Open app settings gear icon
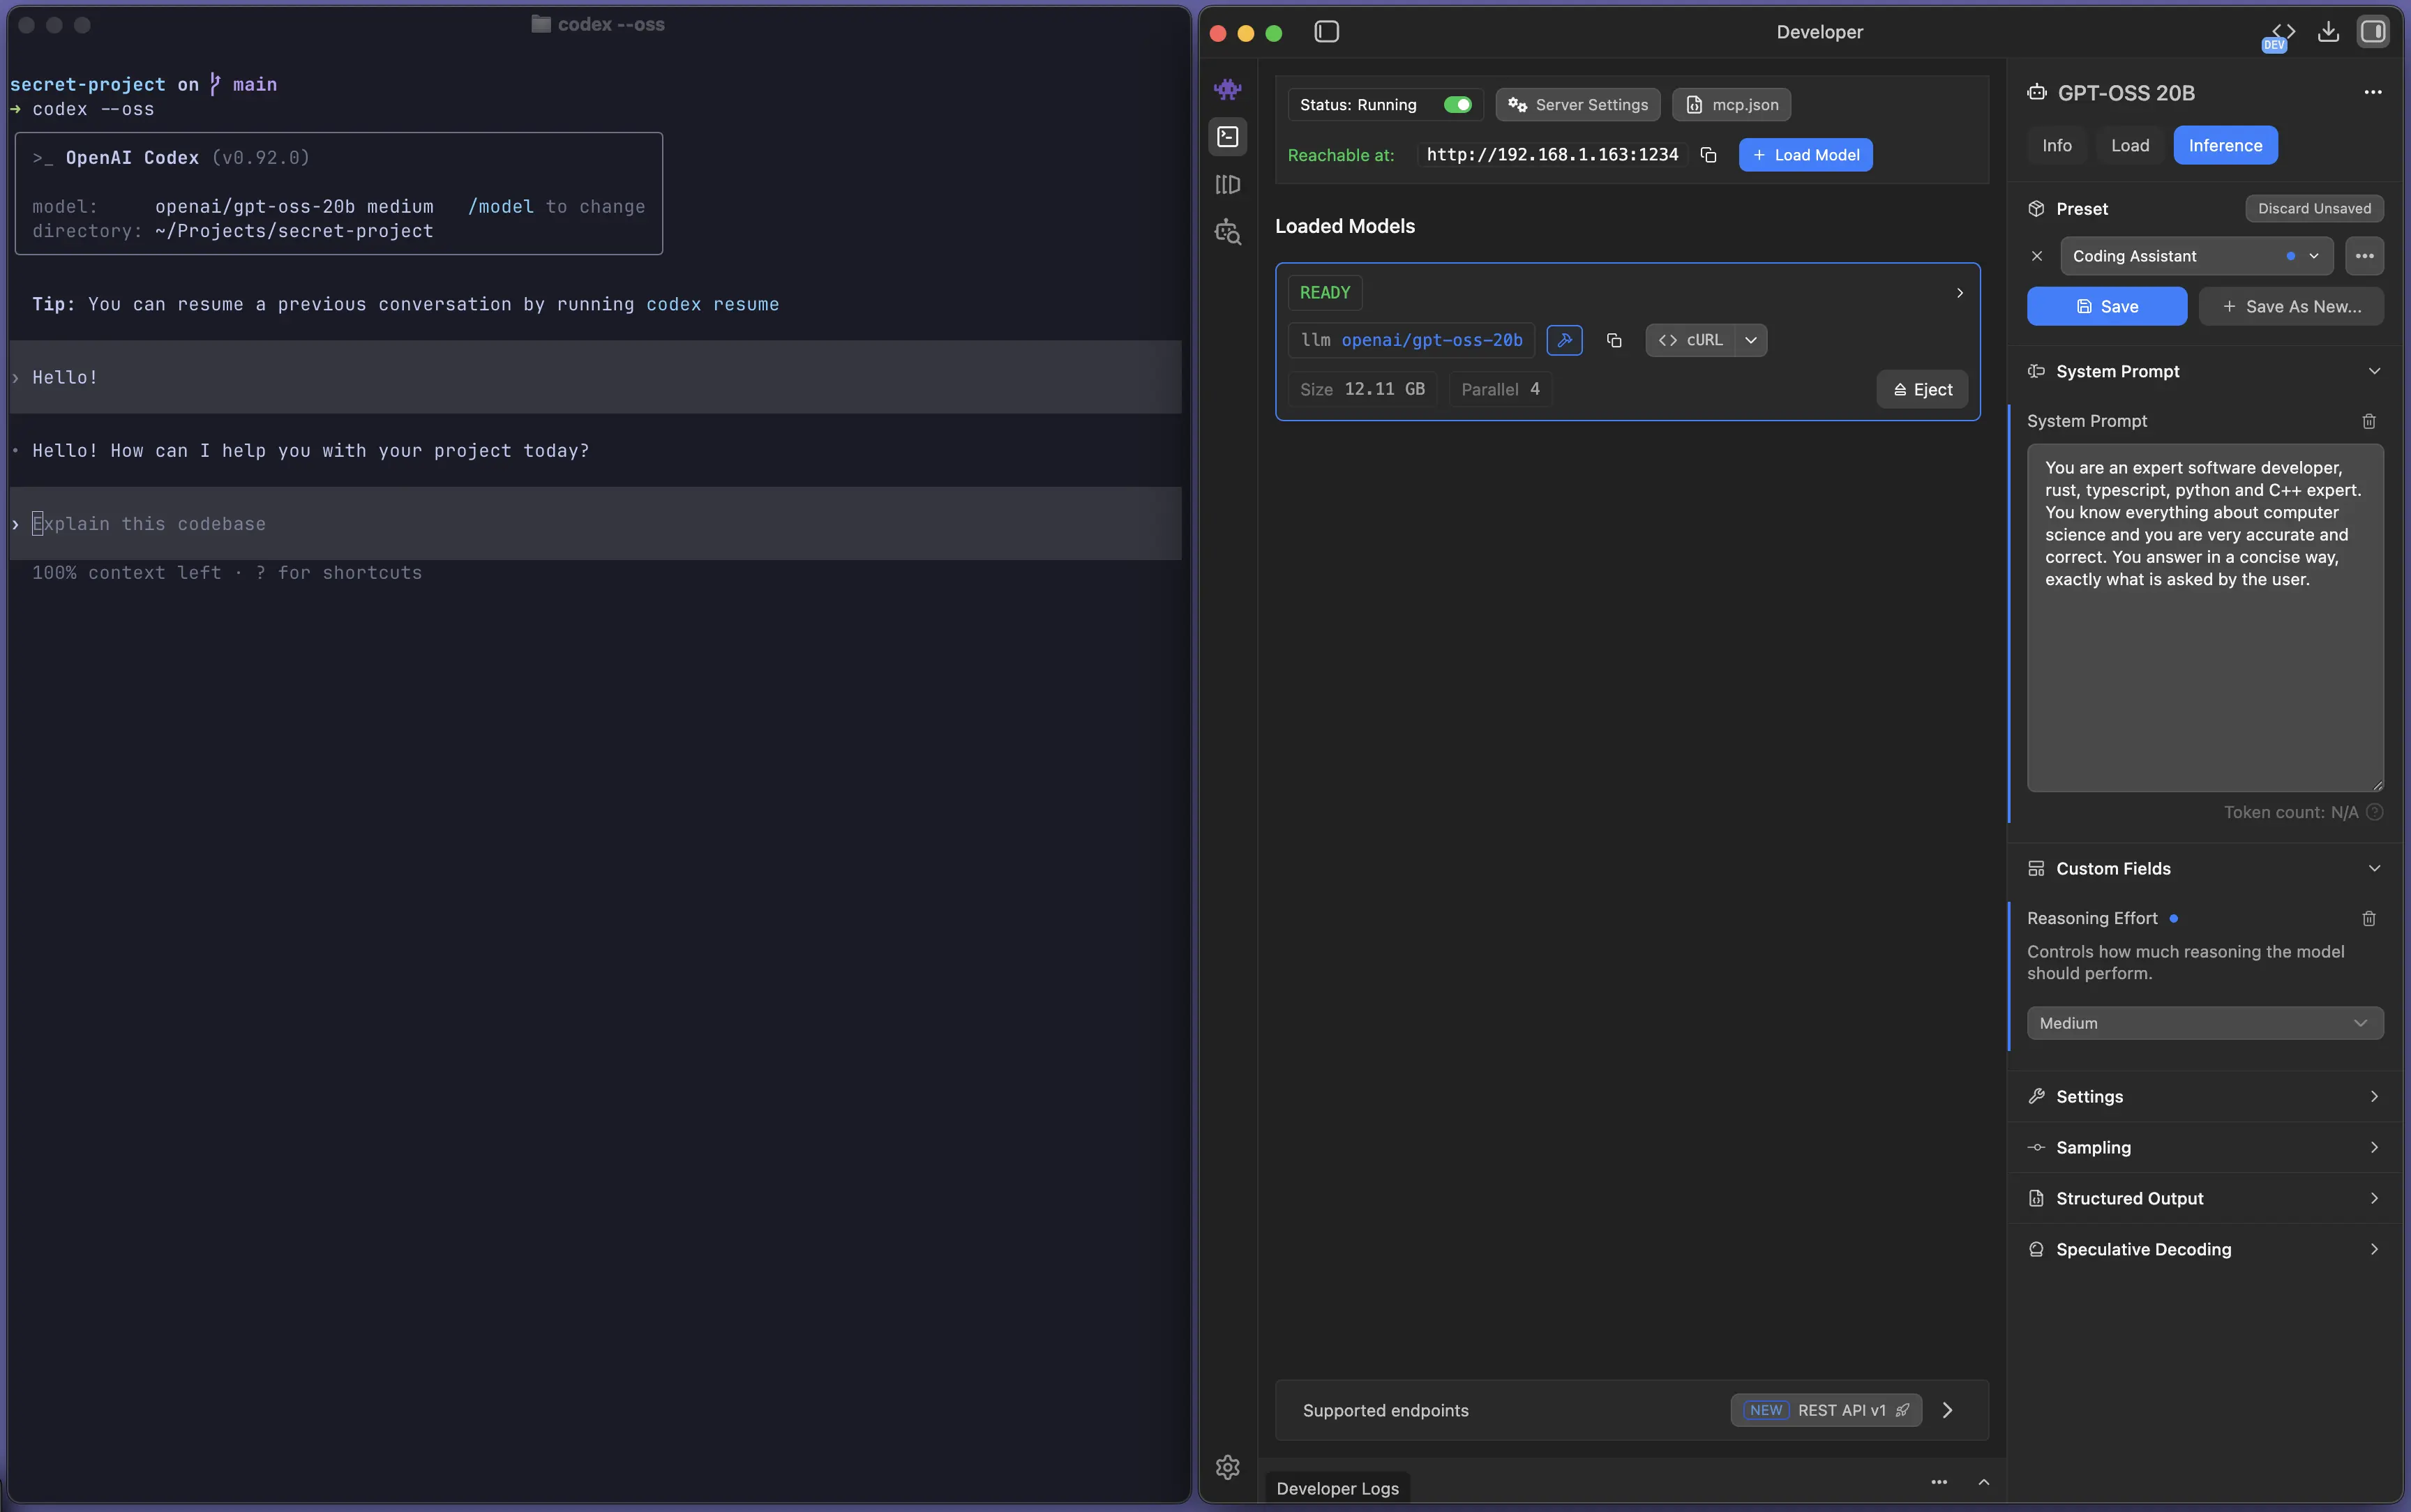The width and height of the screenshot is (2411, 1512). 1227,1467
